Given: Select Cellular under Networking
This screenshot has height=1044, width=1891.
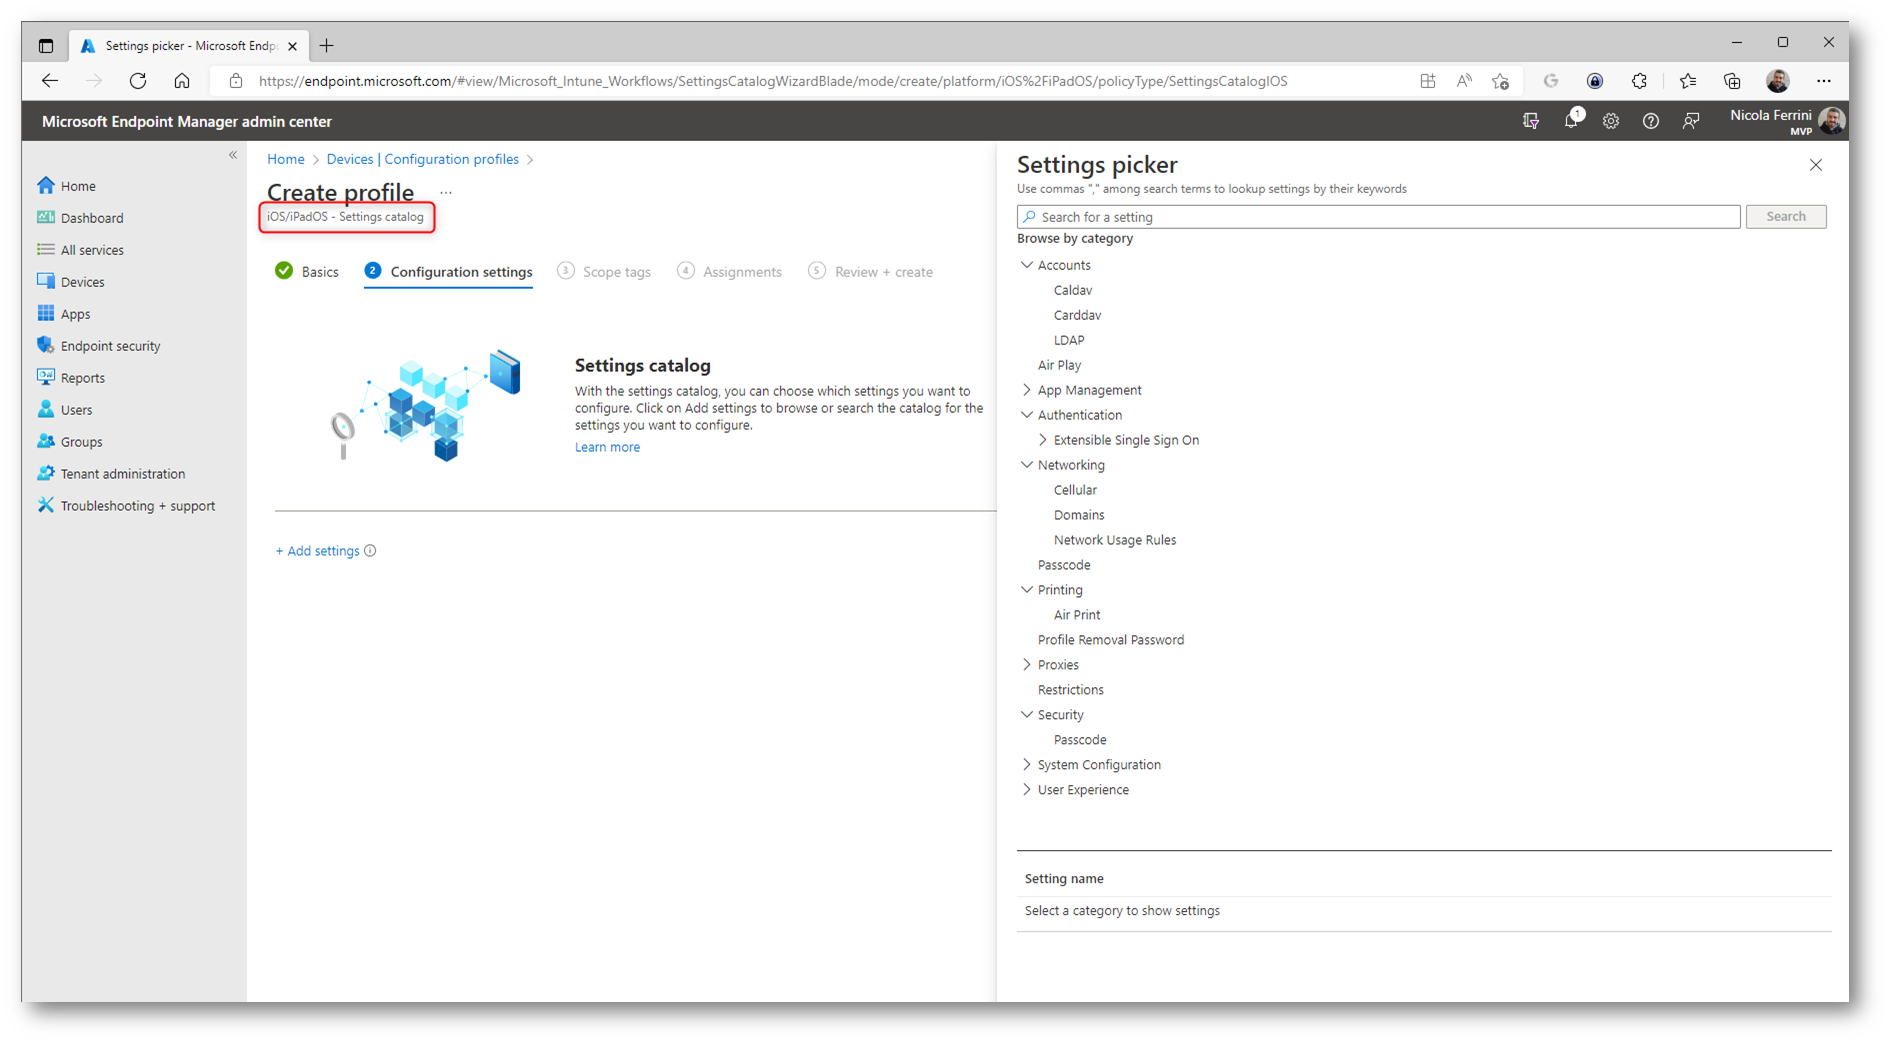Looking at the screenshot, I should point(1075,490).
